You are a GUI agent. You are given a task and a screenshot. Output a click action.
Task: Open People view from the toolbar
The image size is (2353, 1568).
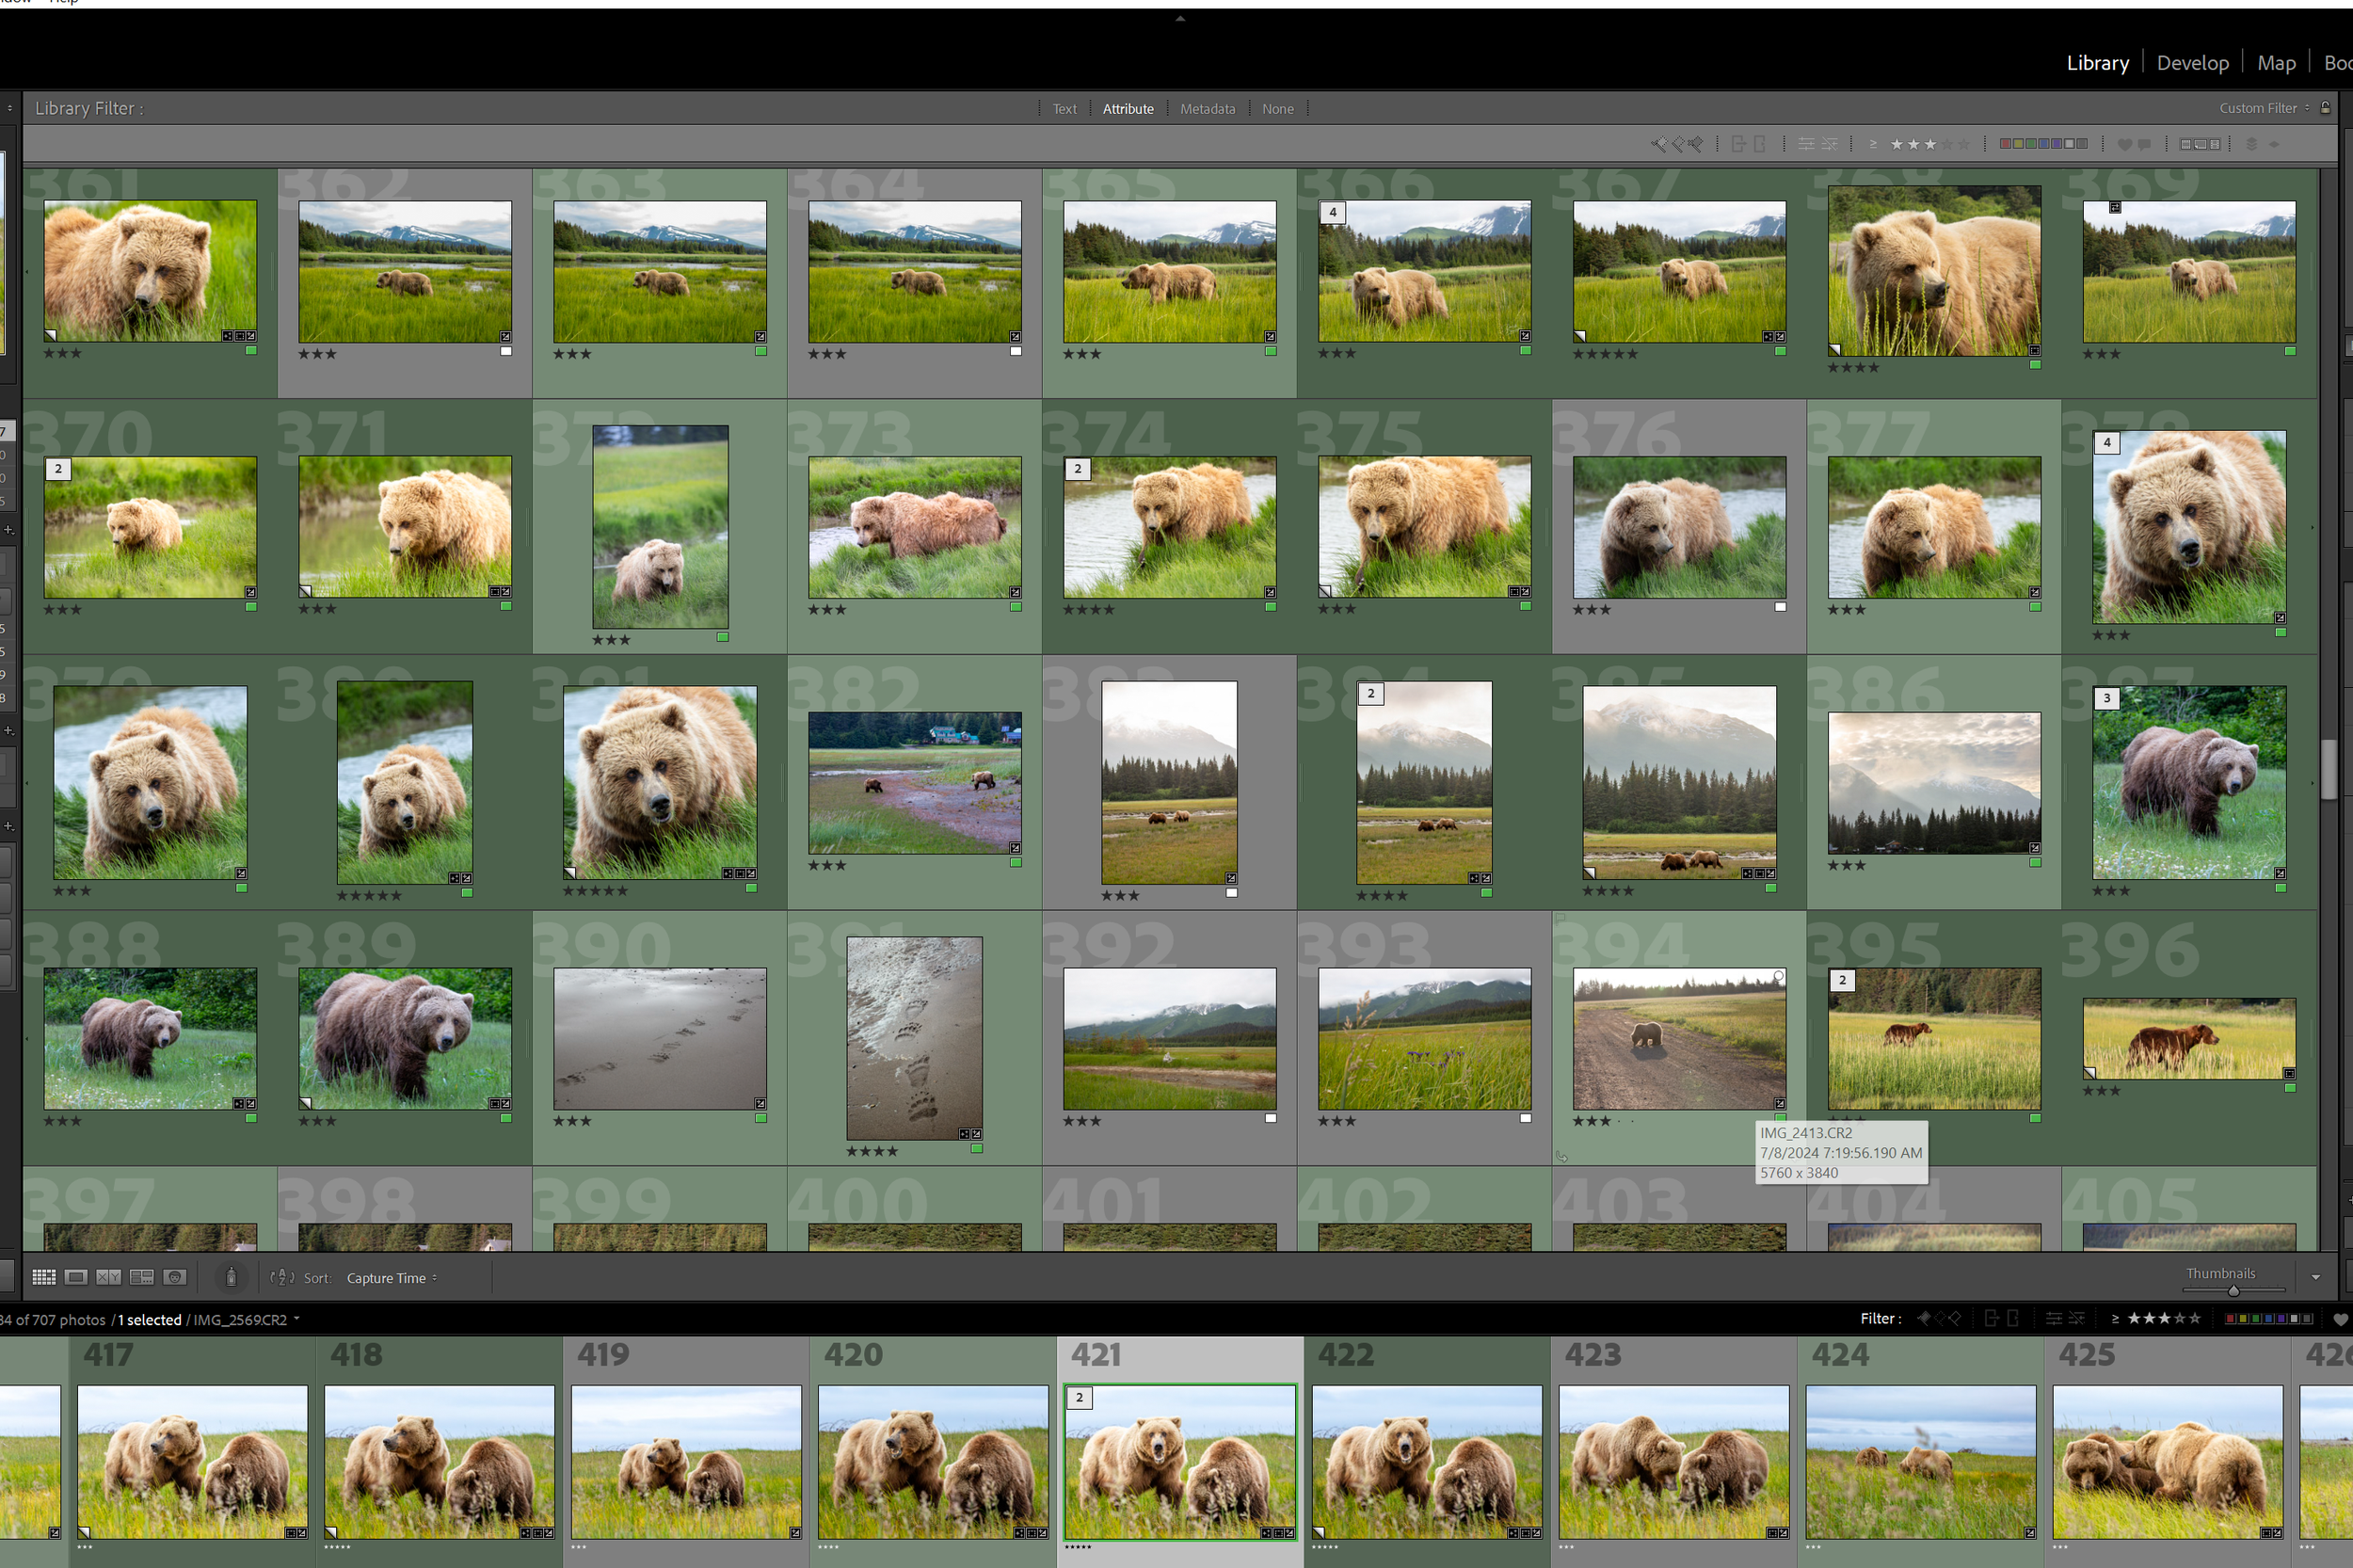[175, 1277]
